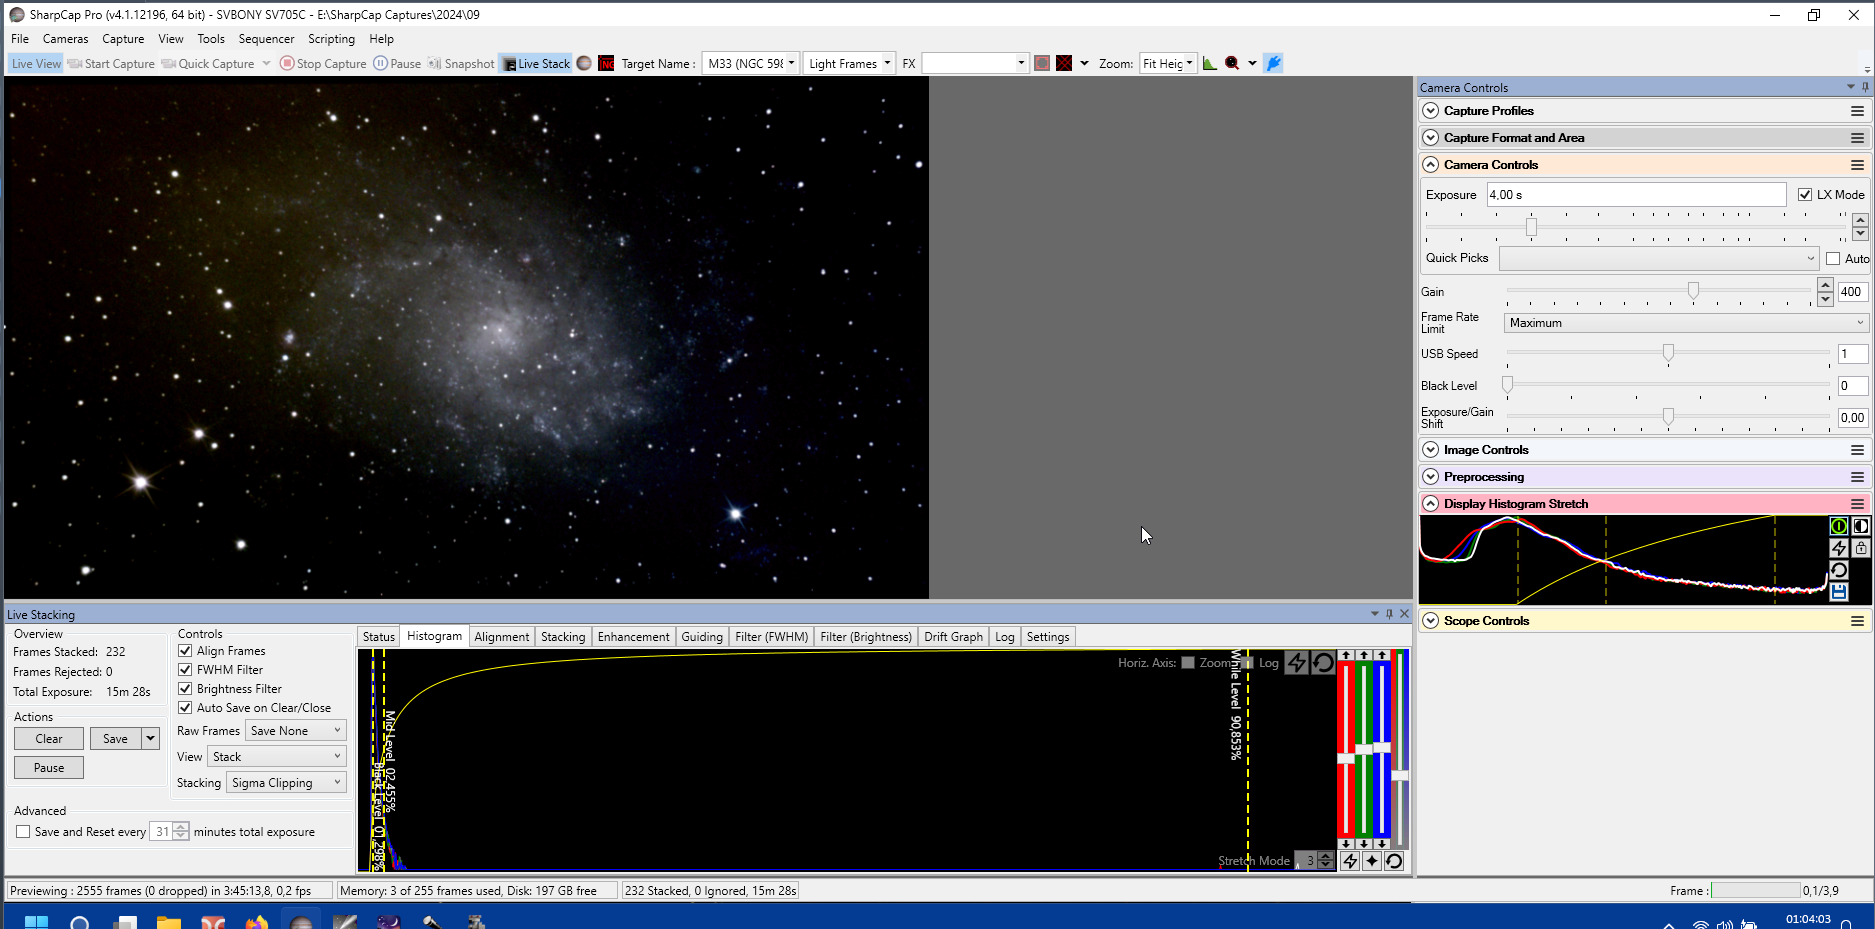Click the Capture Profiles hamburger menu icon
The height and width of the screenshot is (929, 1875).
(1857, 111)
